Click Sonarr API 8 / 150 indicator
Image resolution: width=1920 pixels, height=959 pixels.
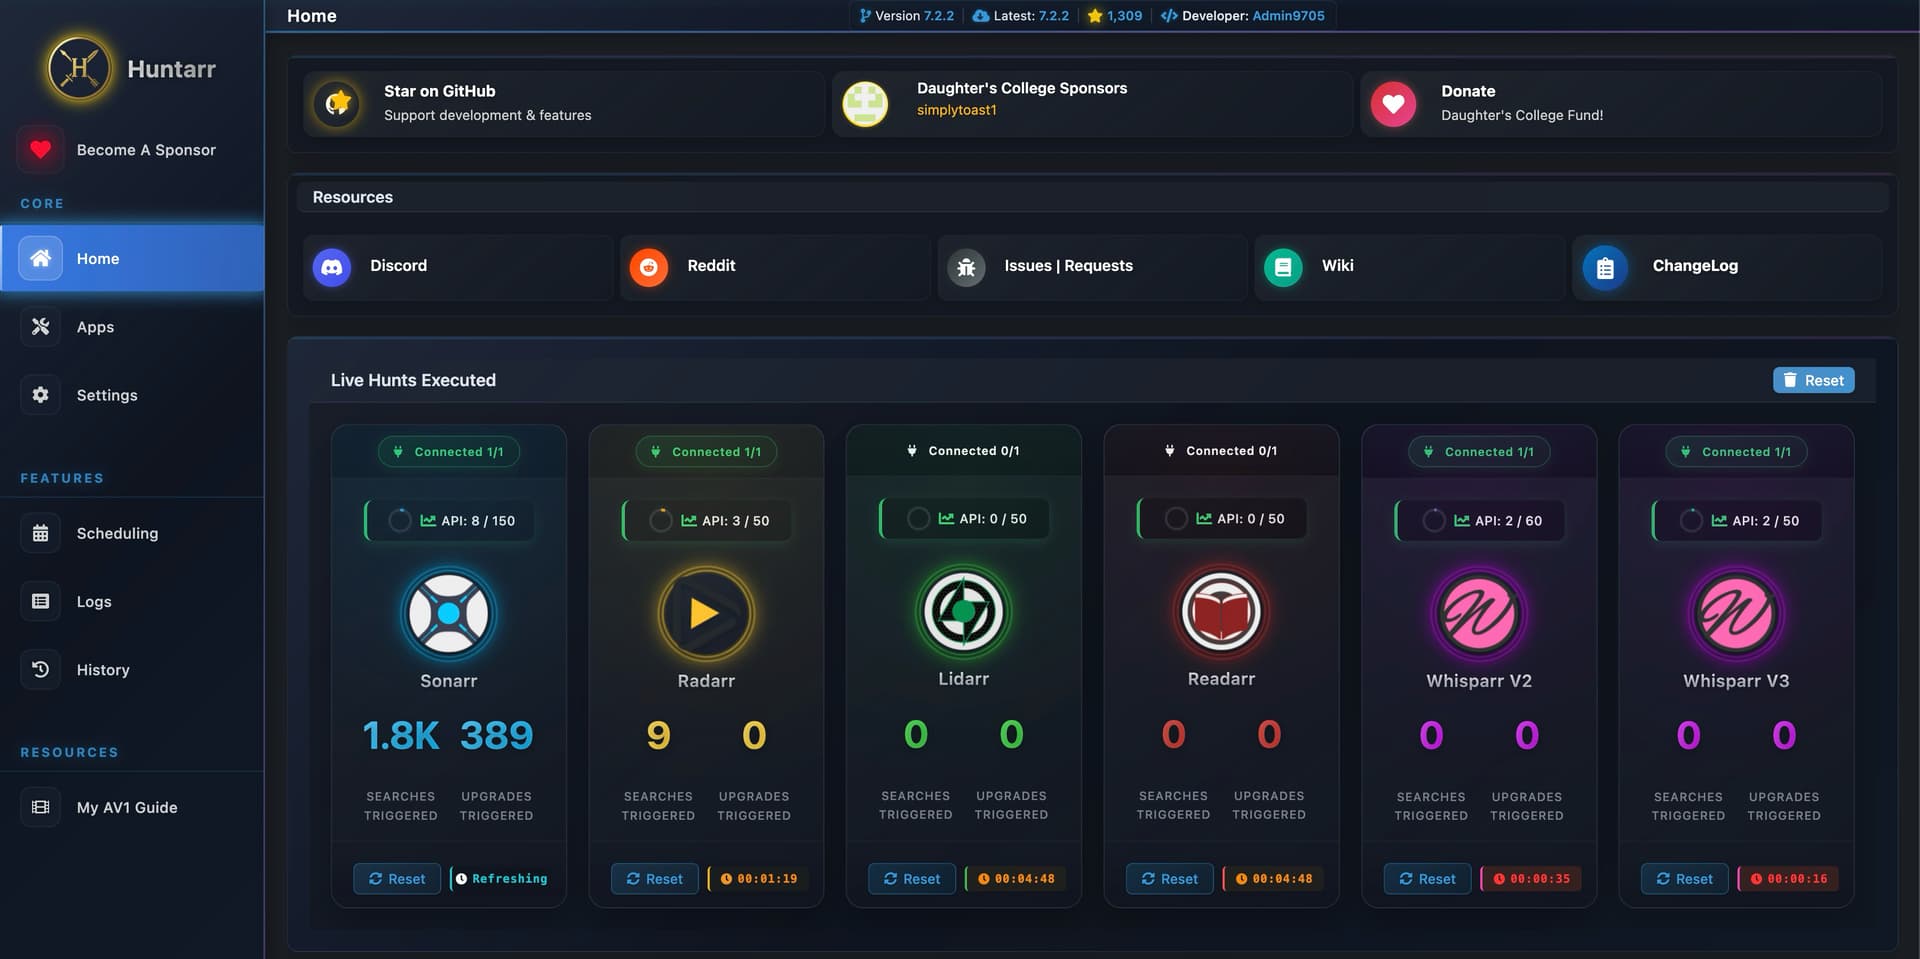tap(449, 520)
